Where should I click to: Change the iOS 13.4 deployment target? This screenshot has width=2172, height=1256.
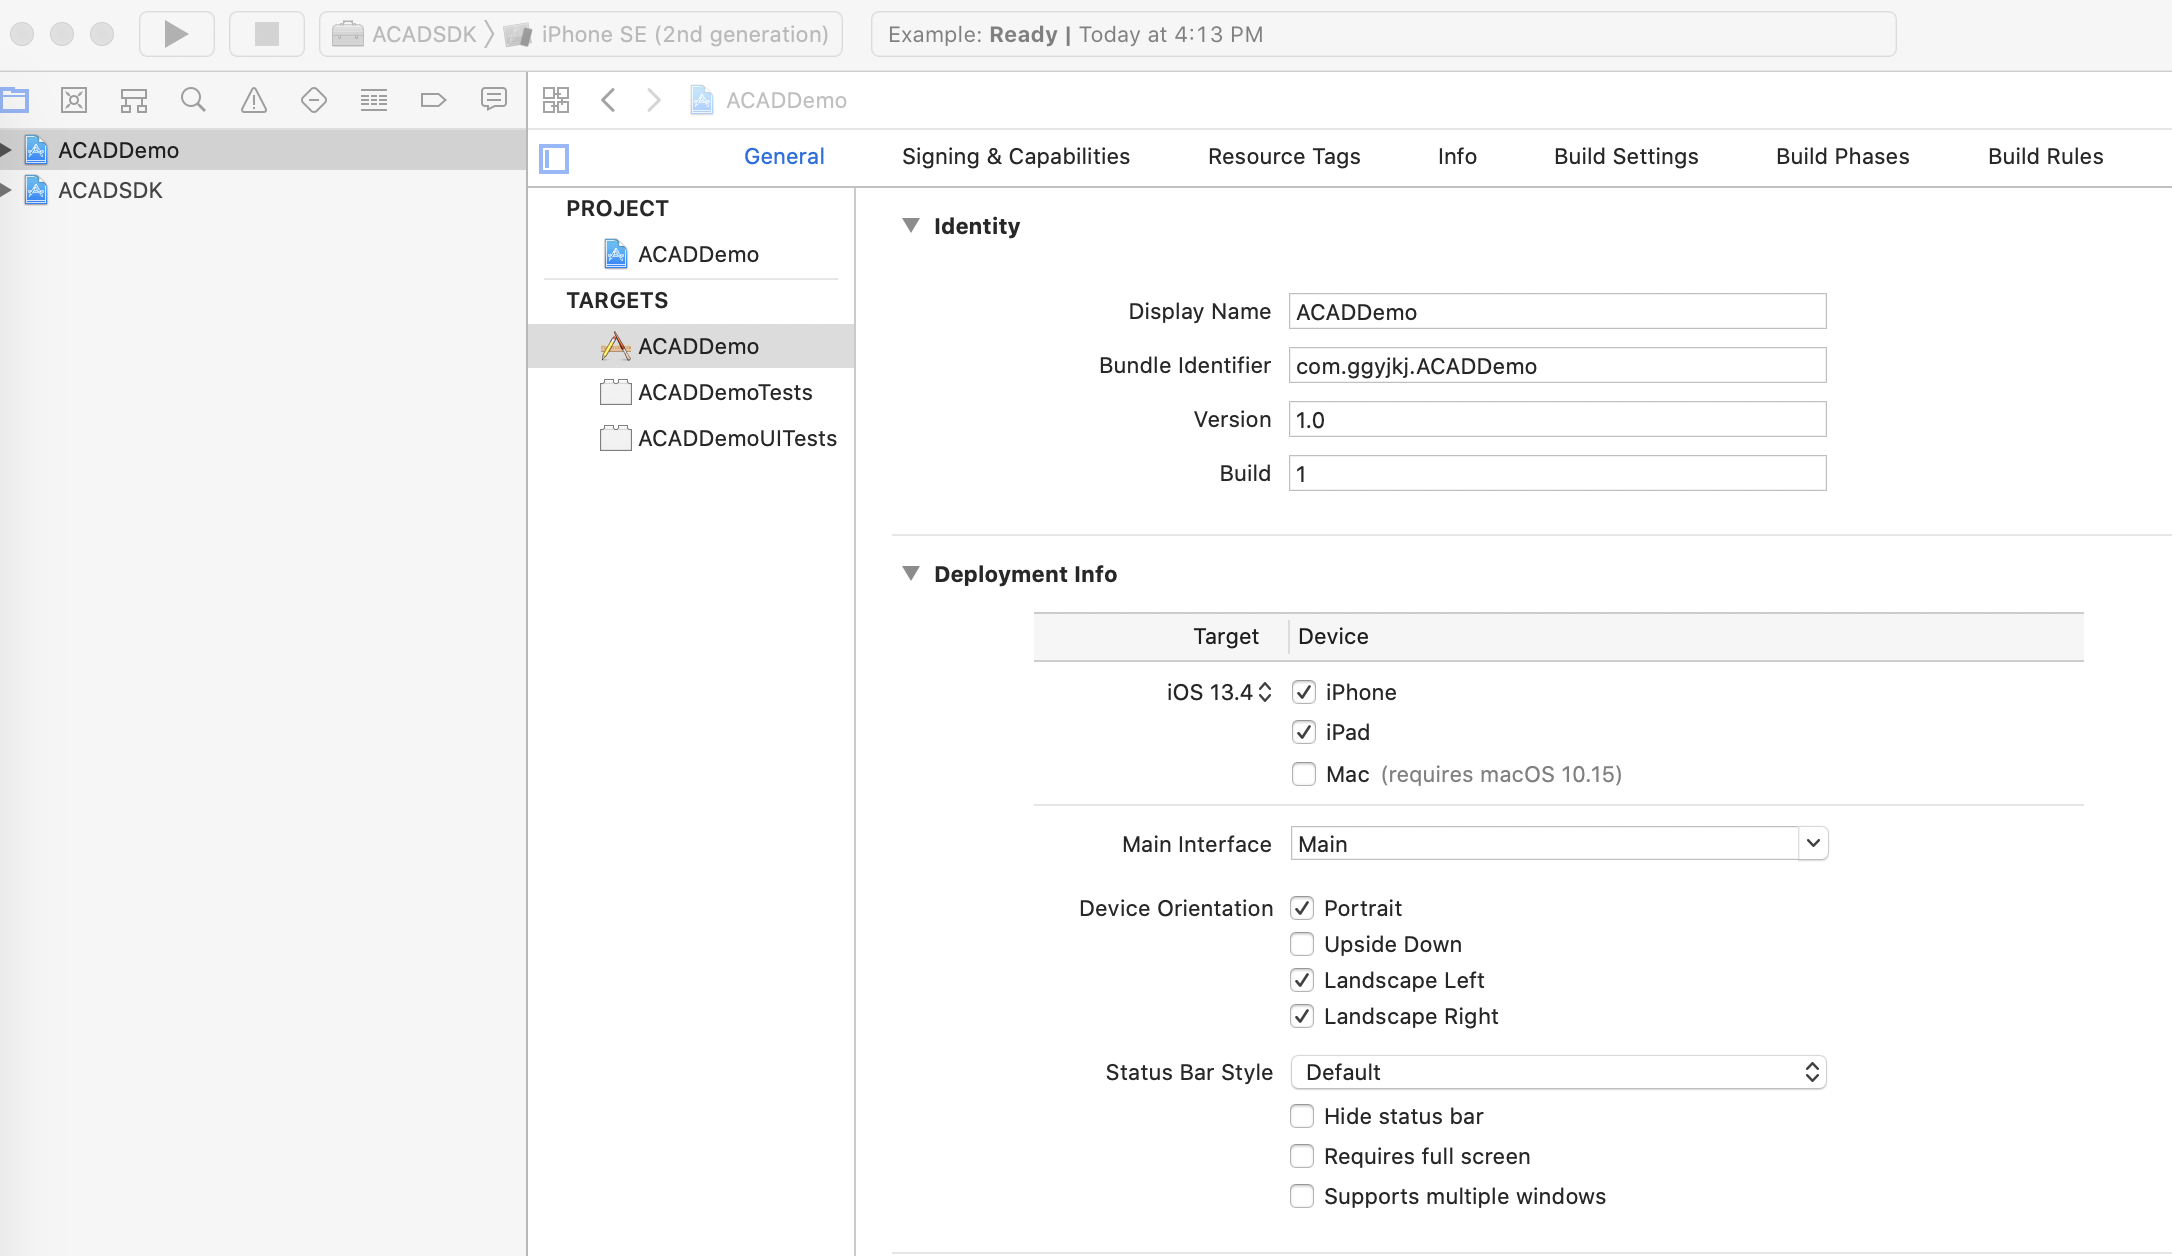(1219, 692)
